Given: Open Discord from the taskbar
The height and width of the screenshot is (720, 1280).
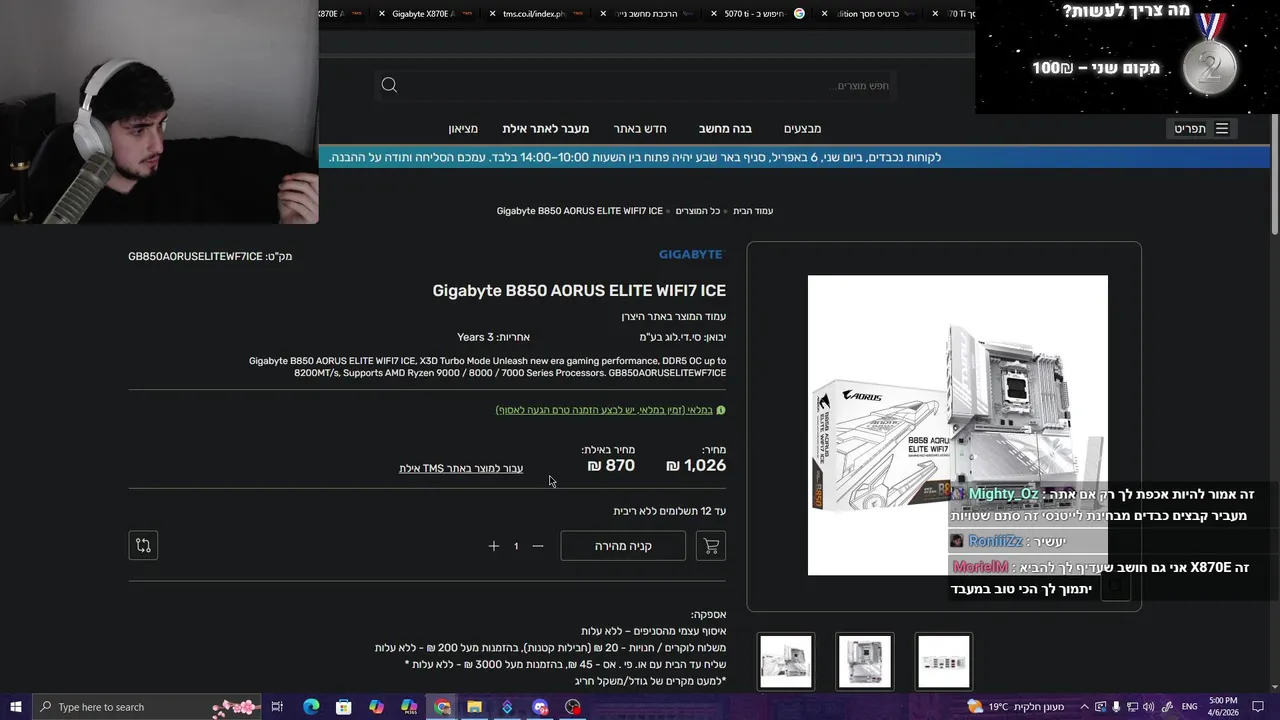Looking at the screenshot, I should (x=540, y=707).
